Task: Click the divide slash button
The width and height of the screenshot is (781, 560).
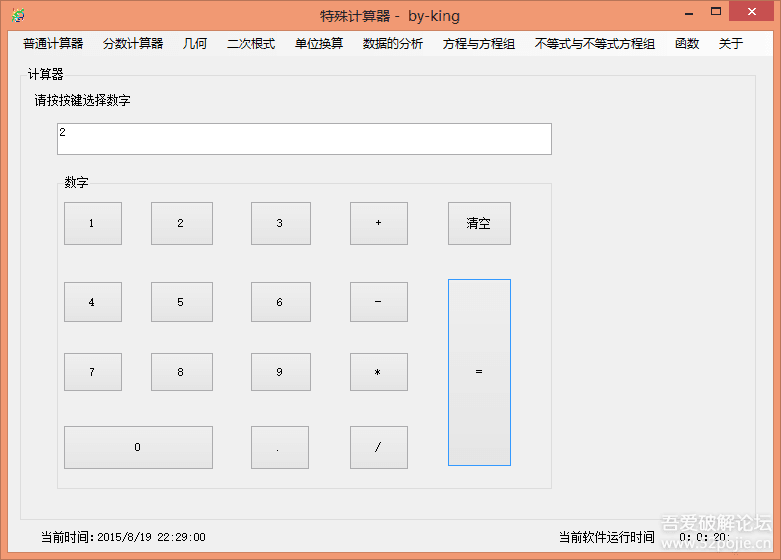Action: tap(379, 447)
